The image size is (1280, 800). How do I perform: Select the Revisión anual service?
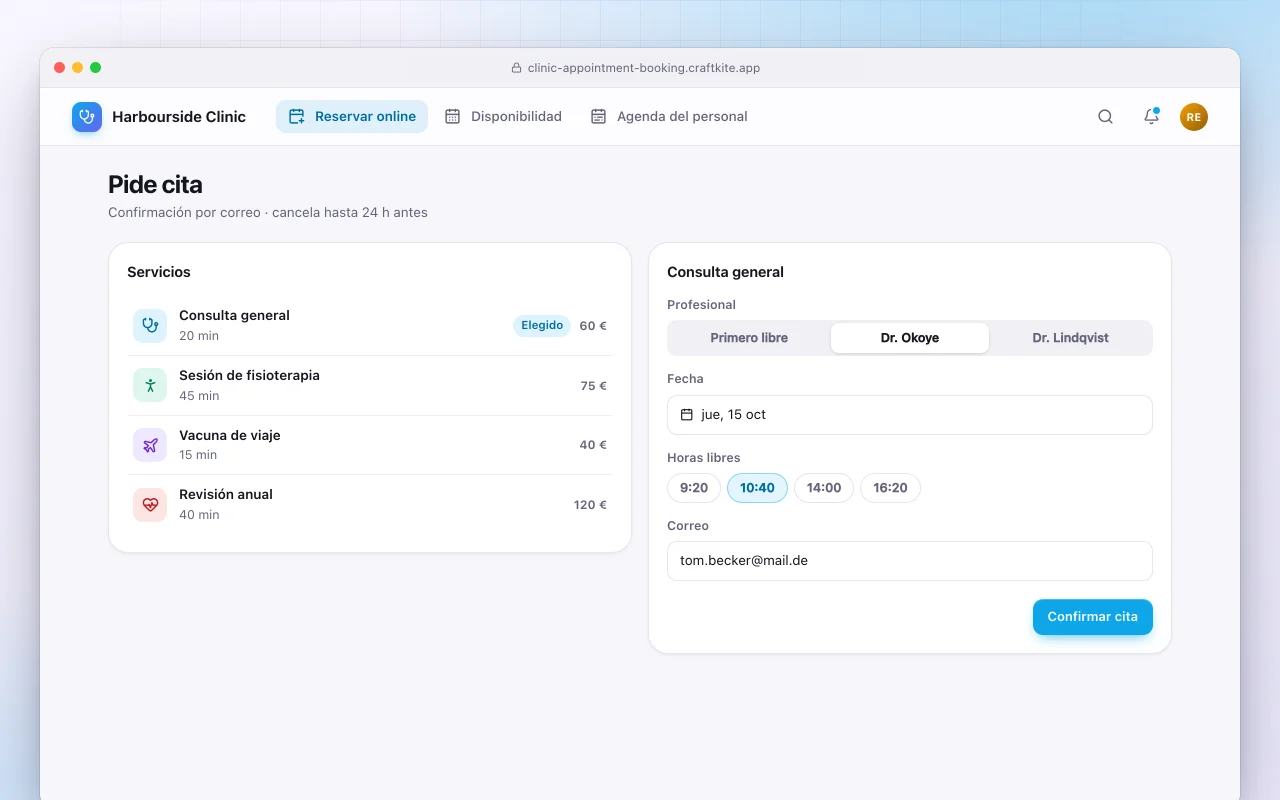tap(370, 505)
